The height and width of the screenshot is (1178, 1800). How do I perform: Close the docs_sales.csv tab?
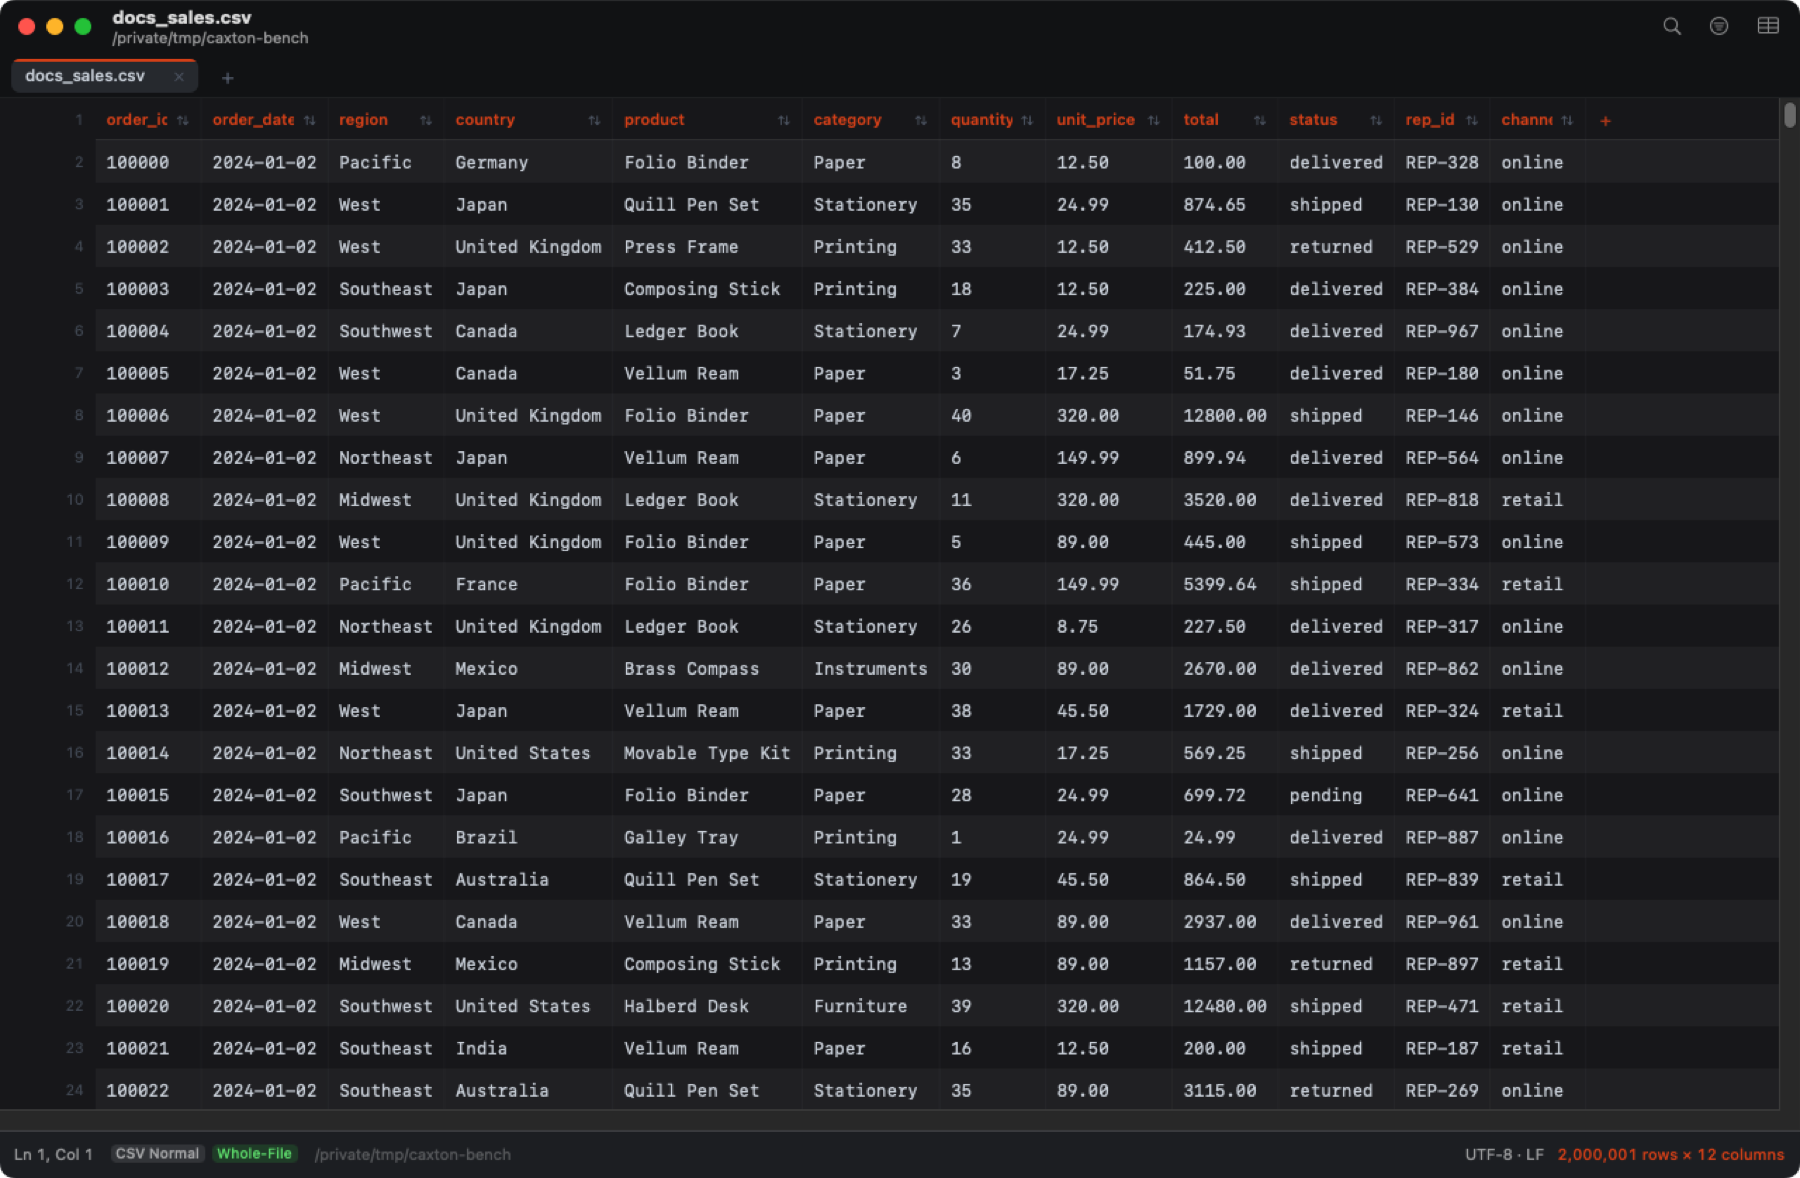179,76
